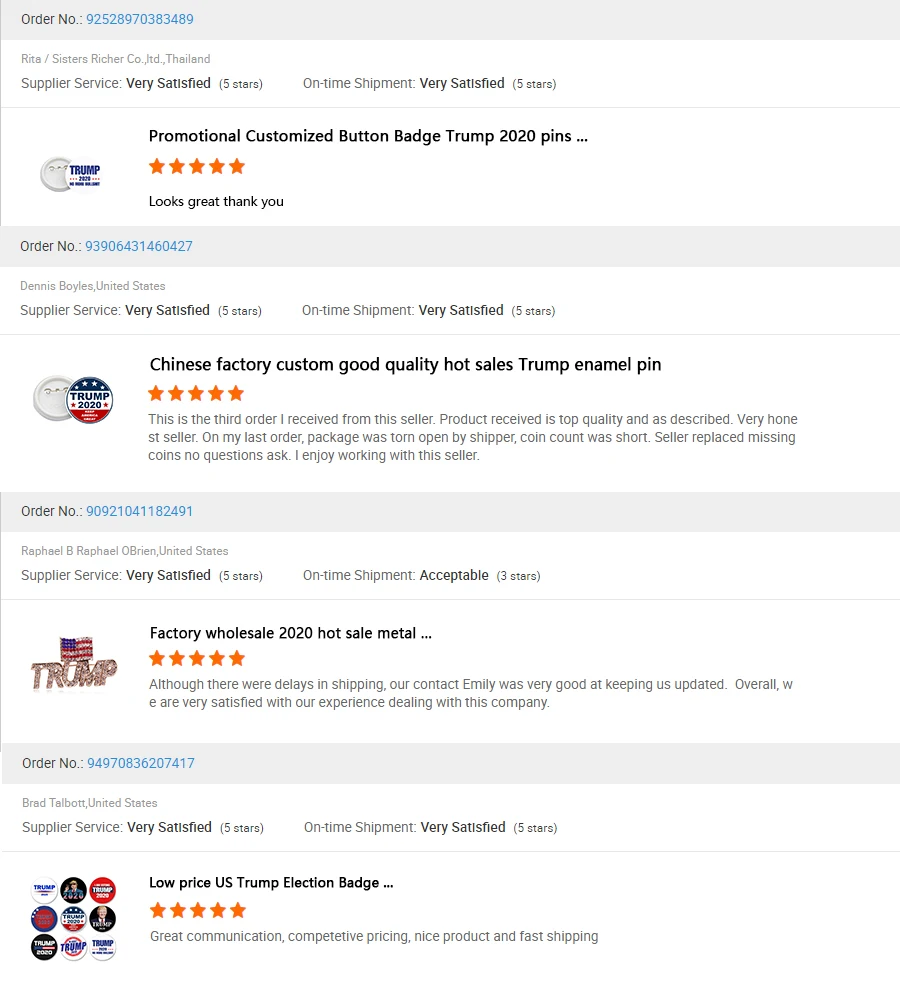Open 'Chinese factory custom good quality' product title
Image resolution: width=900 pixels, height=991 pixels.
pyautogui.click(x=405, y=364)
